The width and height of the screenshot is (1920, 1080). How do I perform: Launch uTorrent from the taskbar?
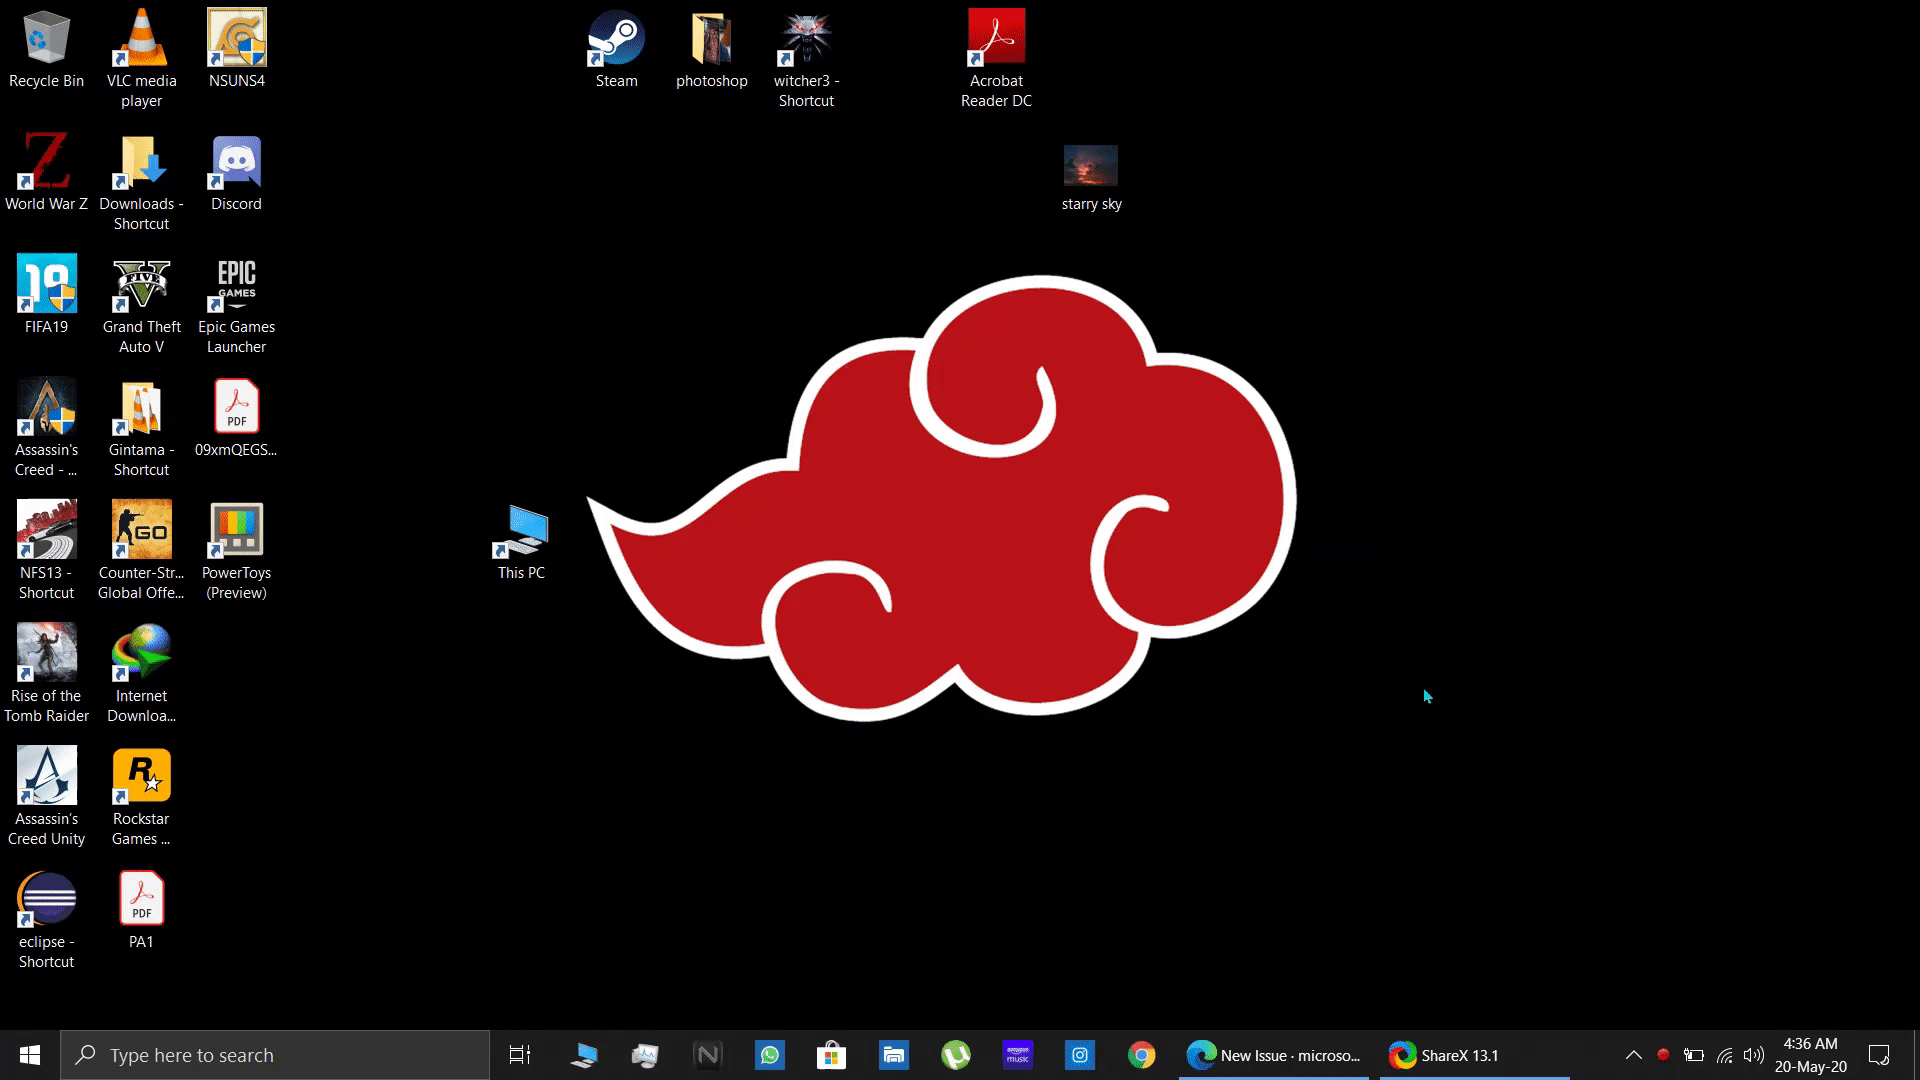click(956, 1055)
